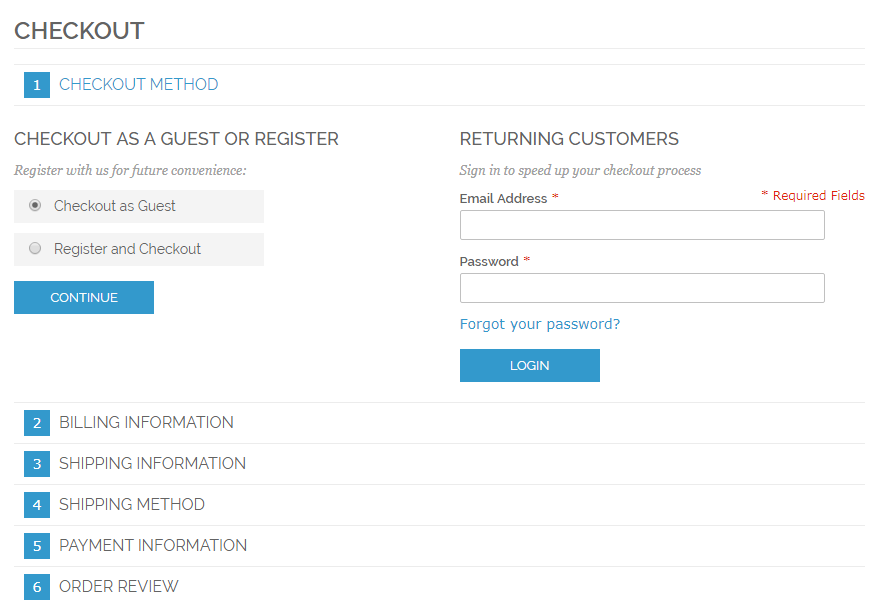
Task: Click the Checkout page heading
Action: (79, 31)
